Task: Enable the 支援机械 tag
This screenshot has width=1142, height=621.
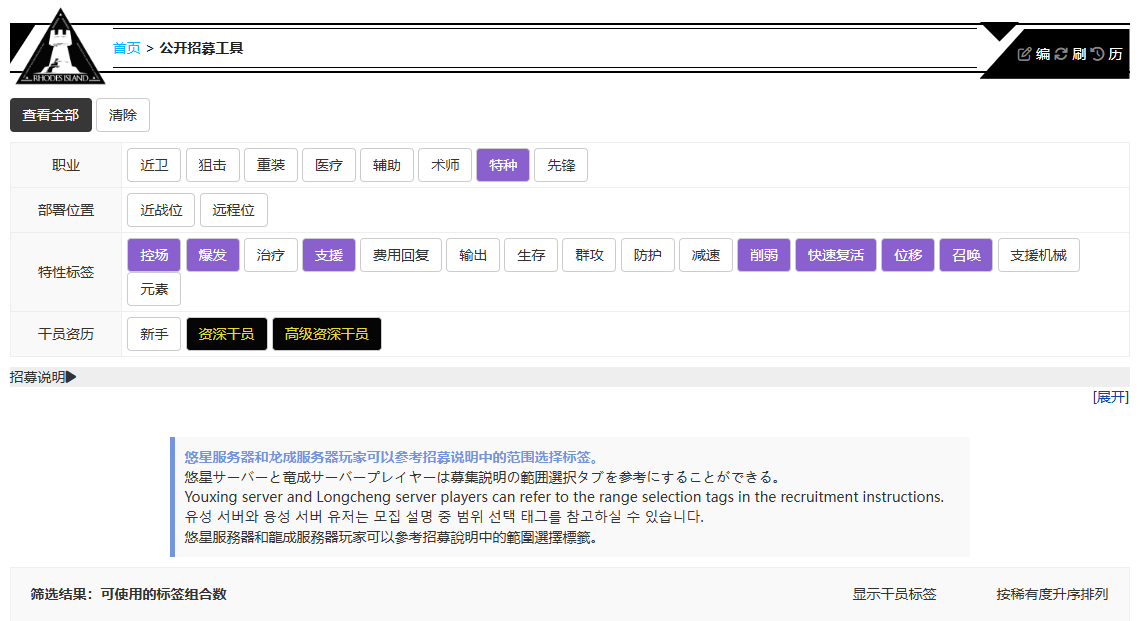Action: pyautogui.click(x=1038, y=255)
